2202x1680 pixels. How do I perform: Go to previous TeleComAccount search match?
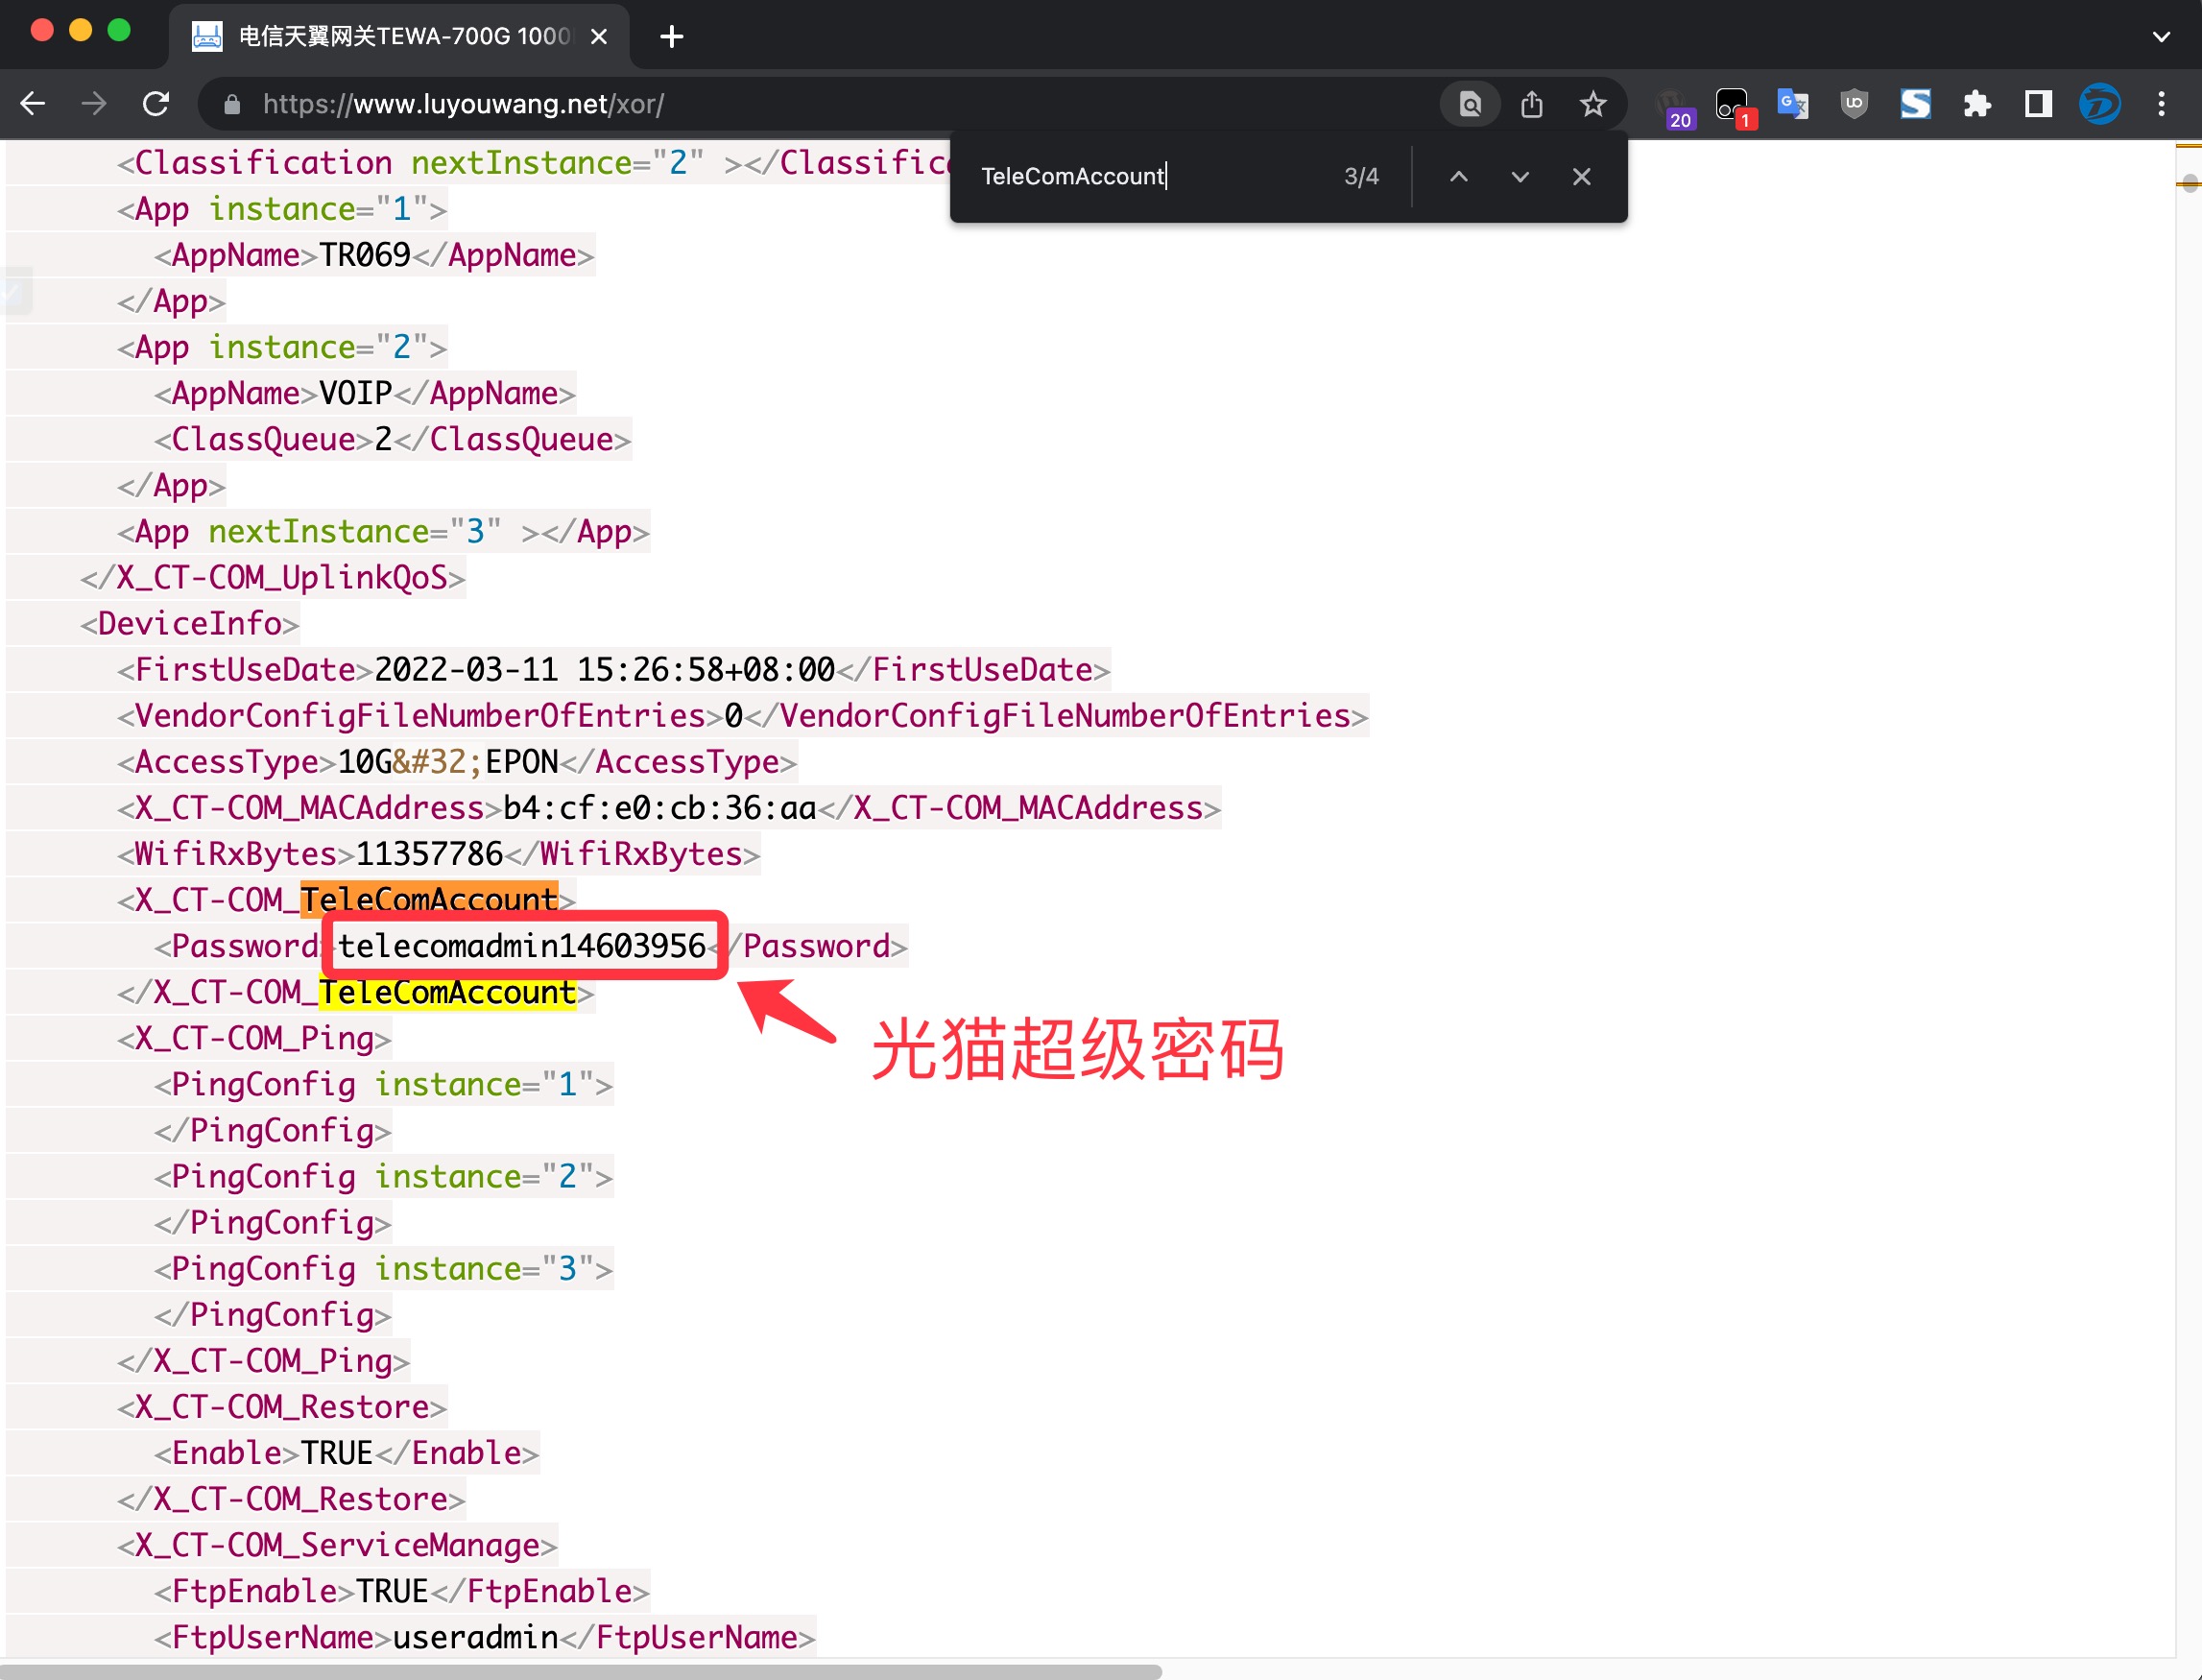[x=1458, y=177]
